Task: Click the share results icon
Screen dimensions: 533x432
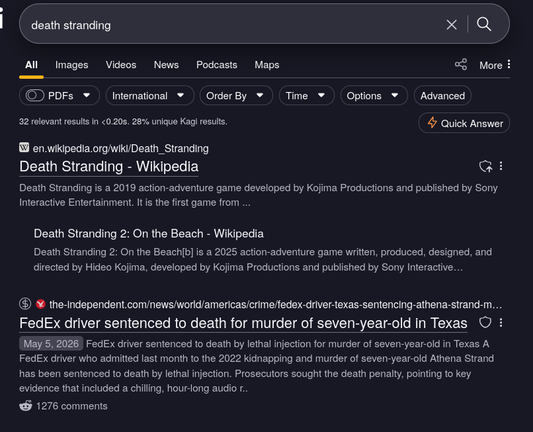Action: [x=461, y=64]
